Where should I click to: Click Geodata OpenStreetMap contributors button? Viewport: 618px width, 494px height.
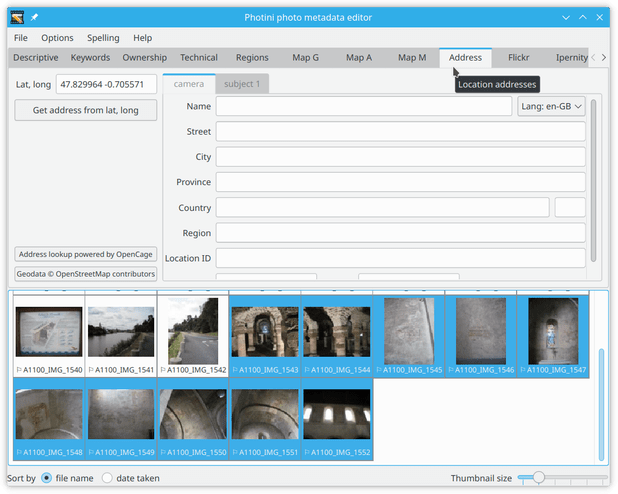click(x=86, y=274)
